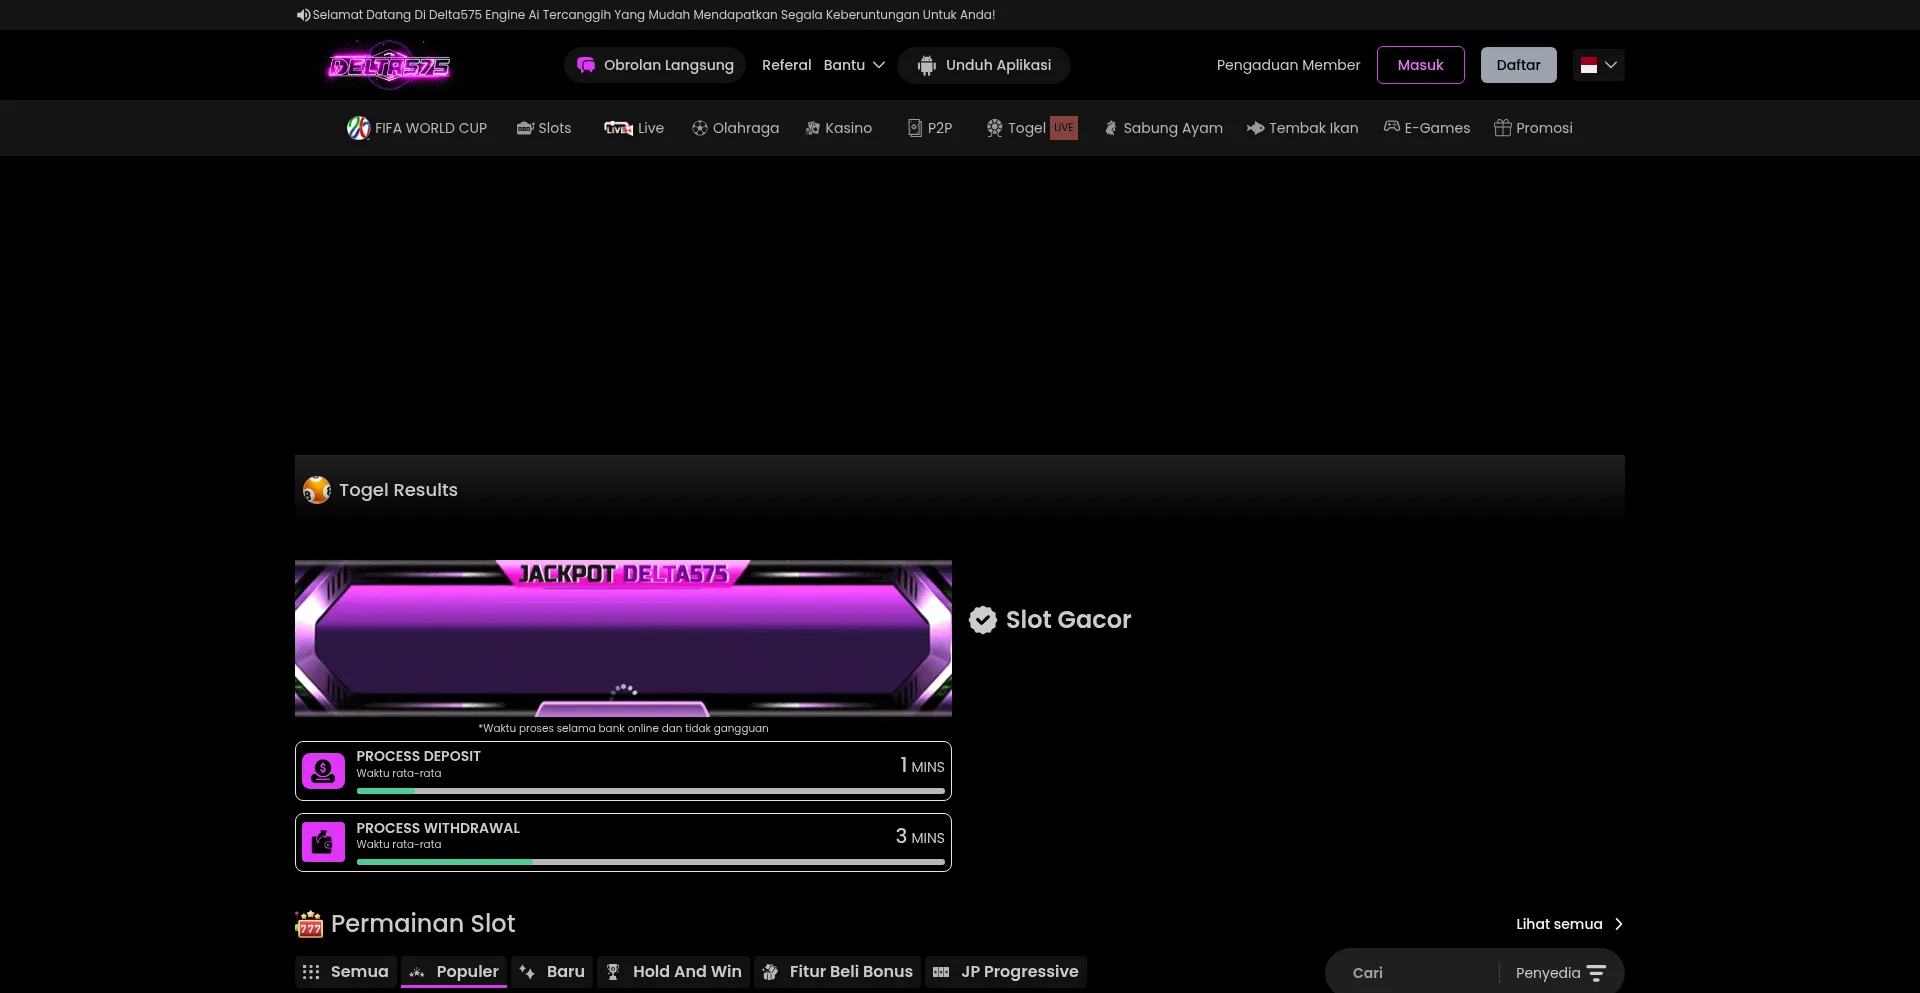The height and width of the screenshot is (993, 1920).
Task: Select the Fitur Beli Bonus tab
Action: 838,972
